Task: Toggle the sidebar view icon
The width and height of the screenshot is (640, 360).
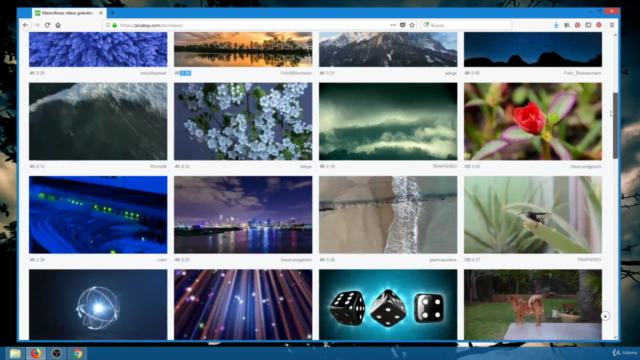Action: tap(588, 25)
